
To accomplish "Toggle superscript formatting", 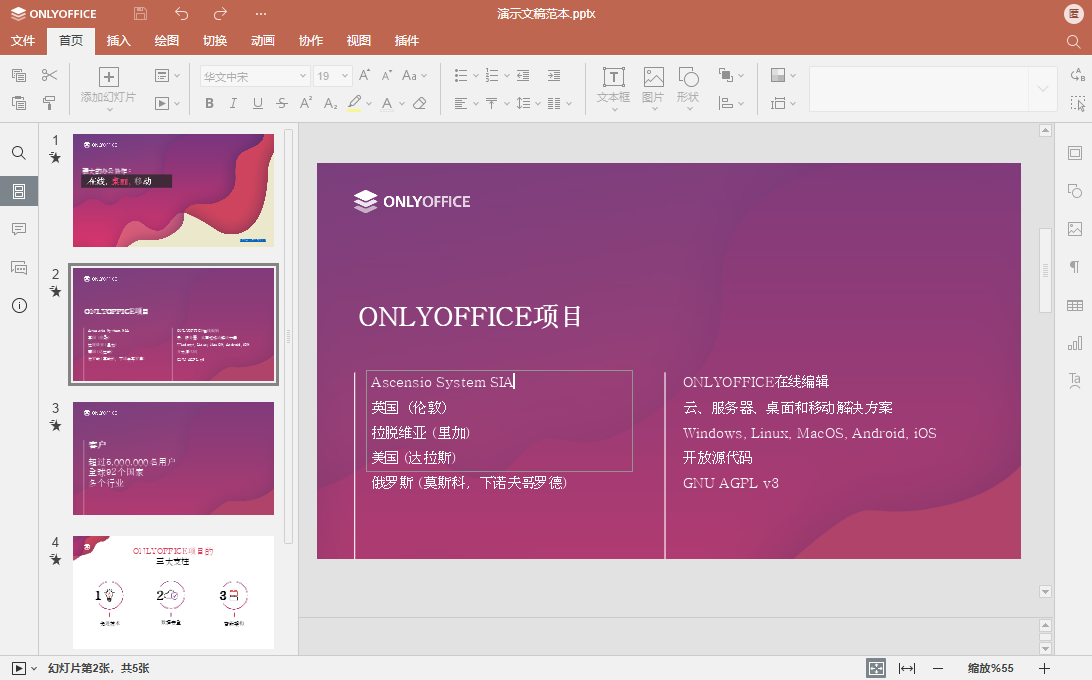I will pyautogui.click(x=306, y=103).
